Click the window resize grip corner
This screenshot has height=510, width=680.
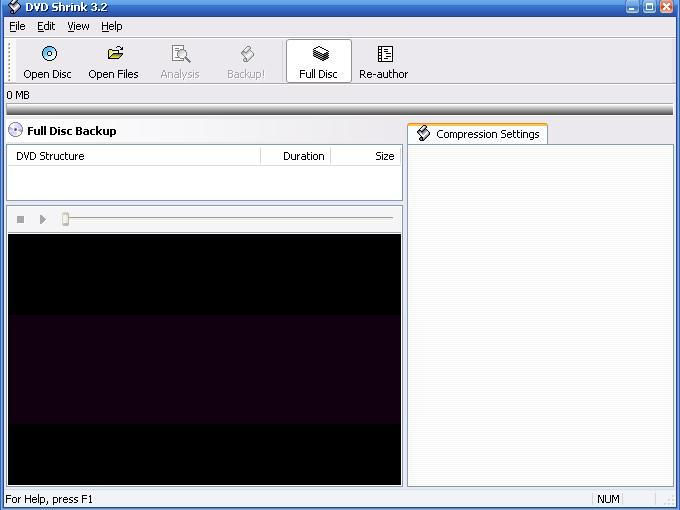coord(669,500)
